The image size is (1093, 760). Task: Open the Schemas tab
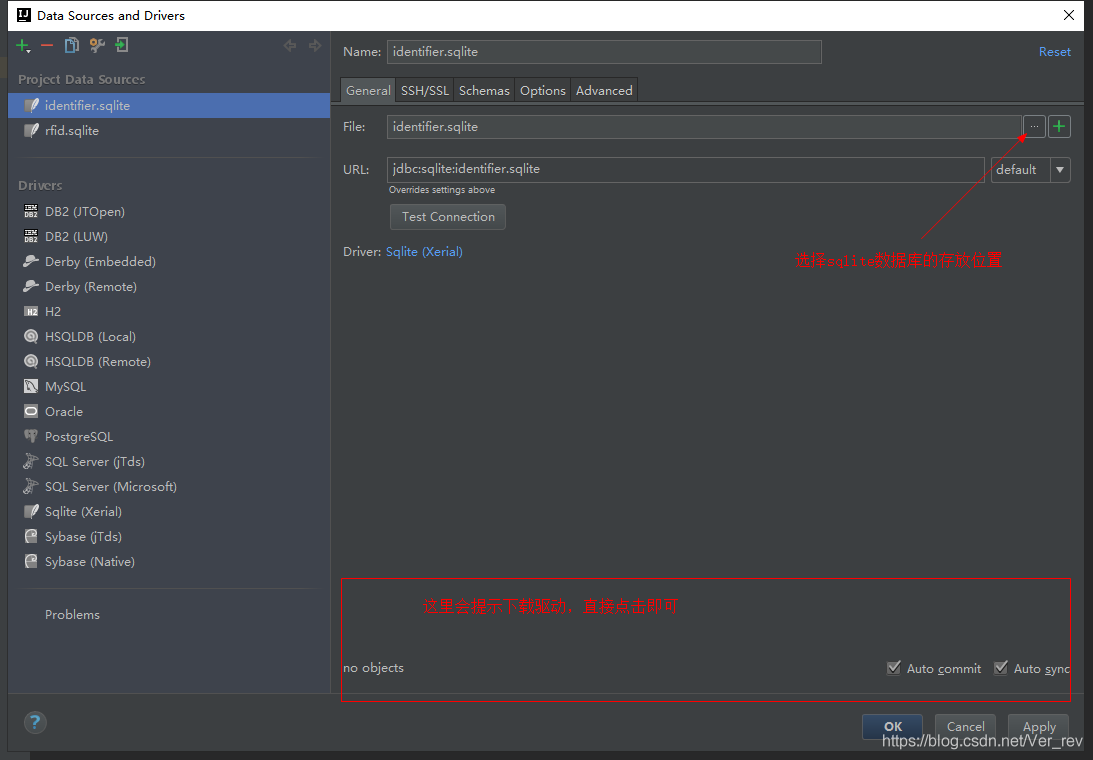tap(484, 91)
